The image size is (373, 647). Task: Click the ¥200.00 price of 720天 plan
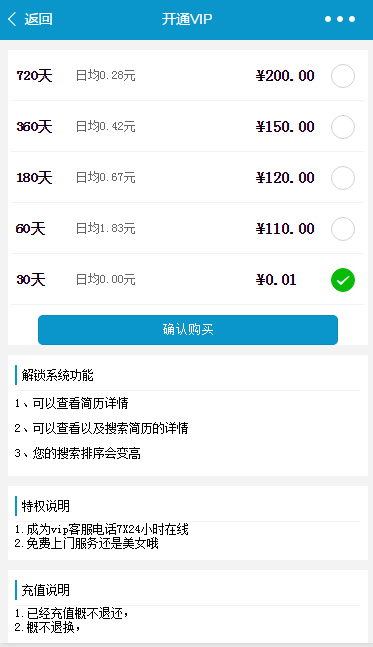285,76
